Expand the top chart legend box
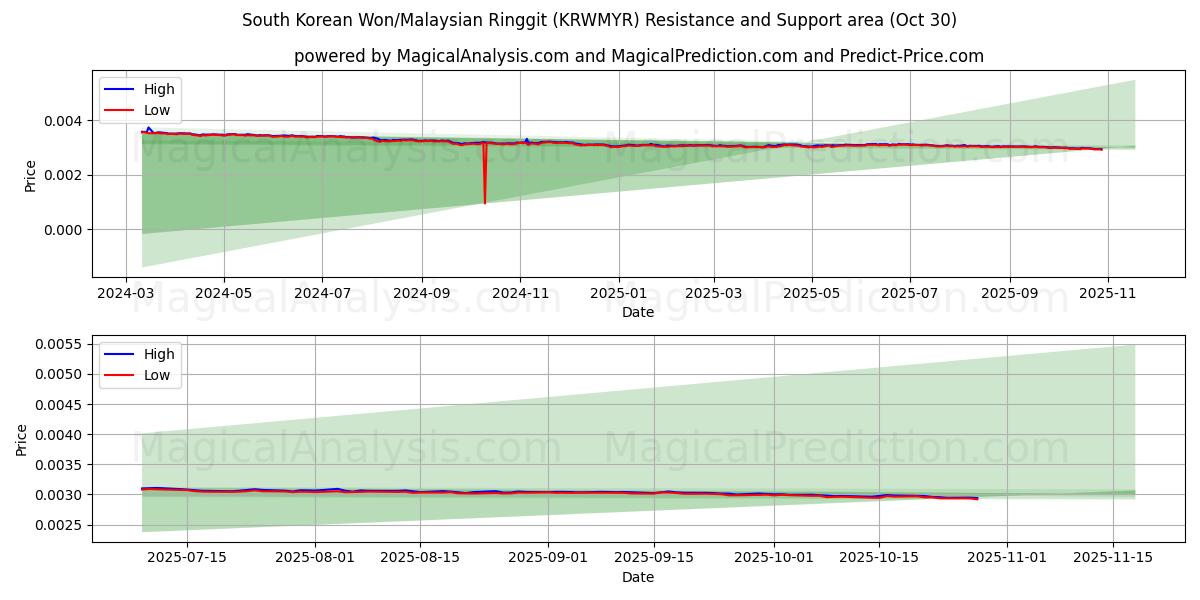The width and height of the screenshot is (1200, 600). pyautogui.click(x=143, y=99)
